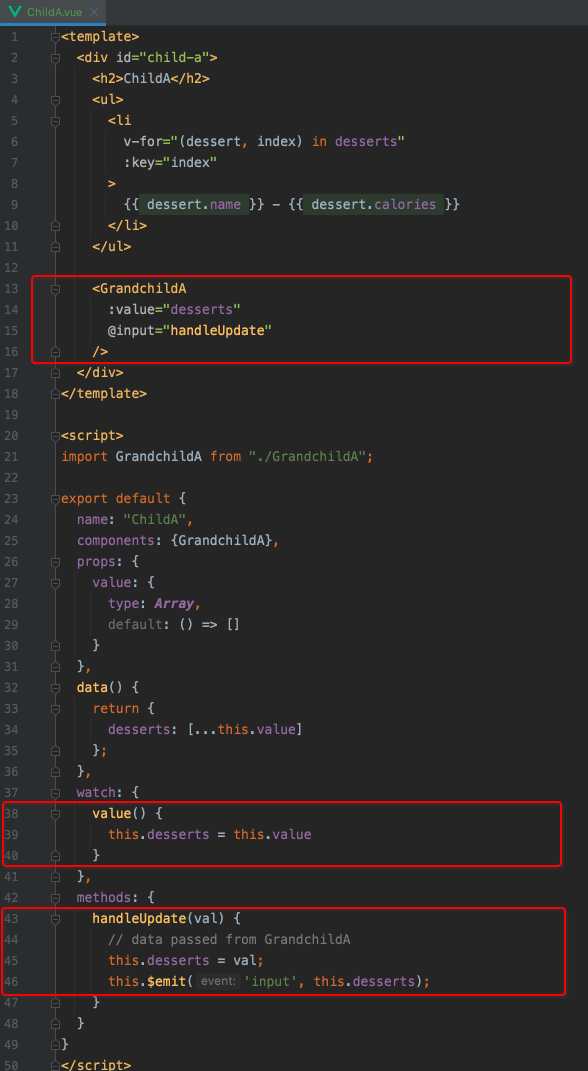Viewport: 588px width, 1071px height.
Task: Click the import keyword on line 21
Action: click(x=85, y=457)
